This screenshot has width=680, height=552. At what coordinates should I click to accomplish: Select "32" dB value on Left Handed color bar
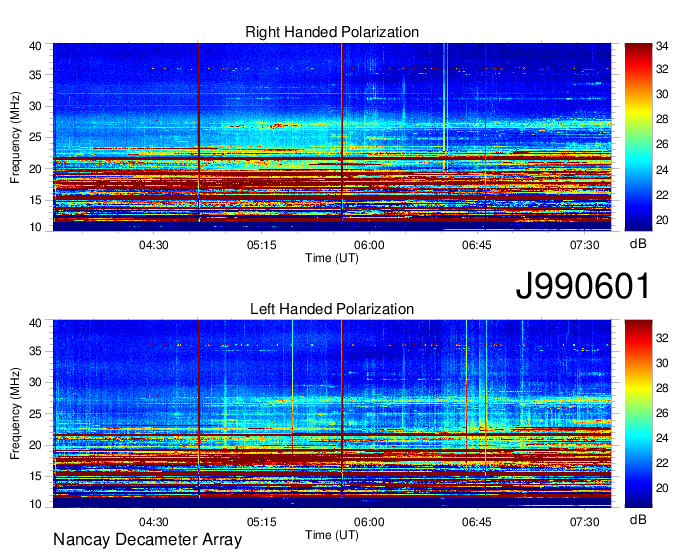click(x=662, y=338)
